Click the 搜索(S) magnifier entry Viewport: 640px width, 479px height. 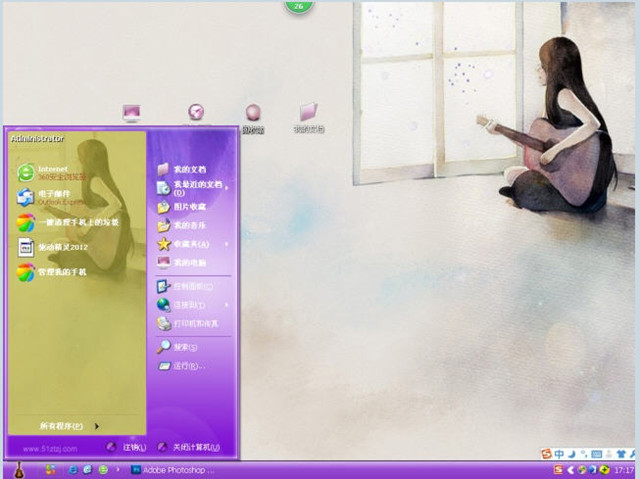click(178, 347)
